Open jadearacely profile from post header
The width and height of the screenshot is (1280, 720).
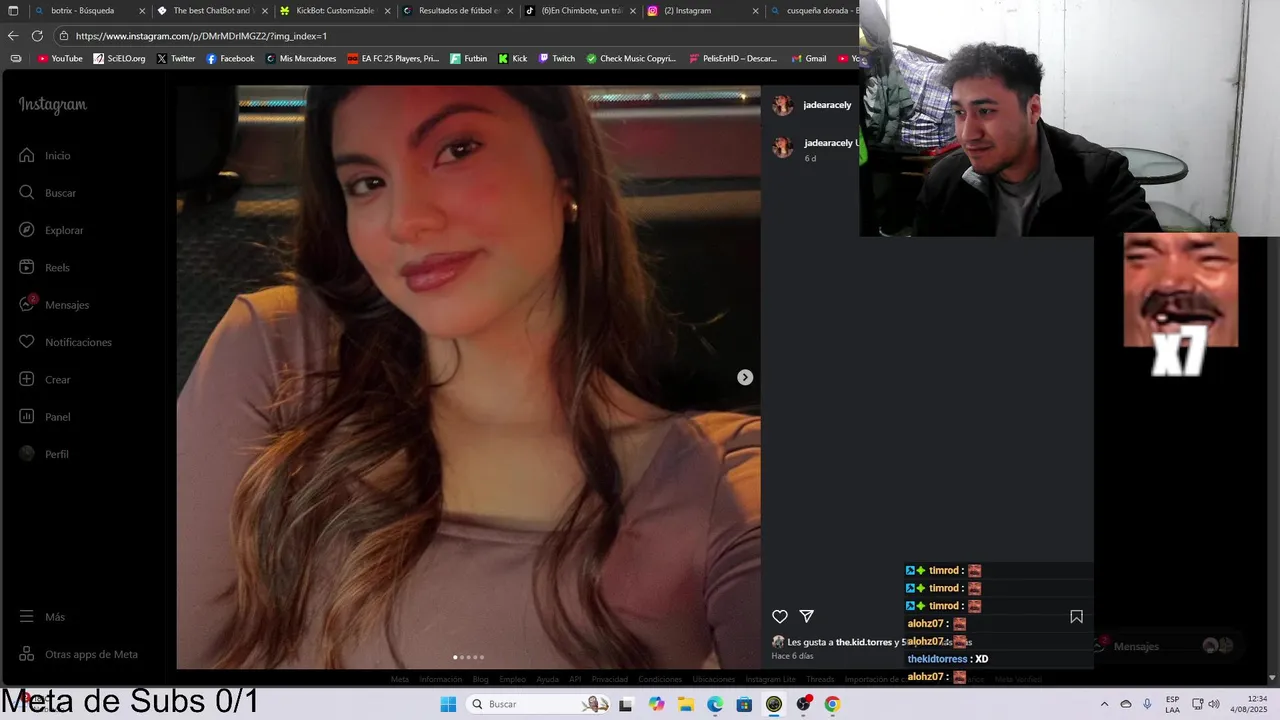827,105
